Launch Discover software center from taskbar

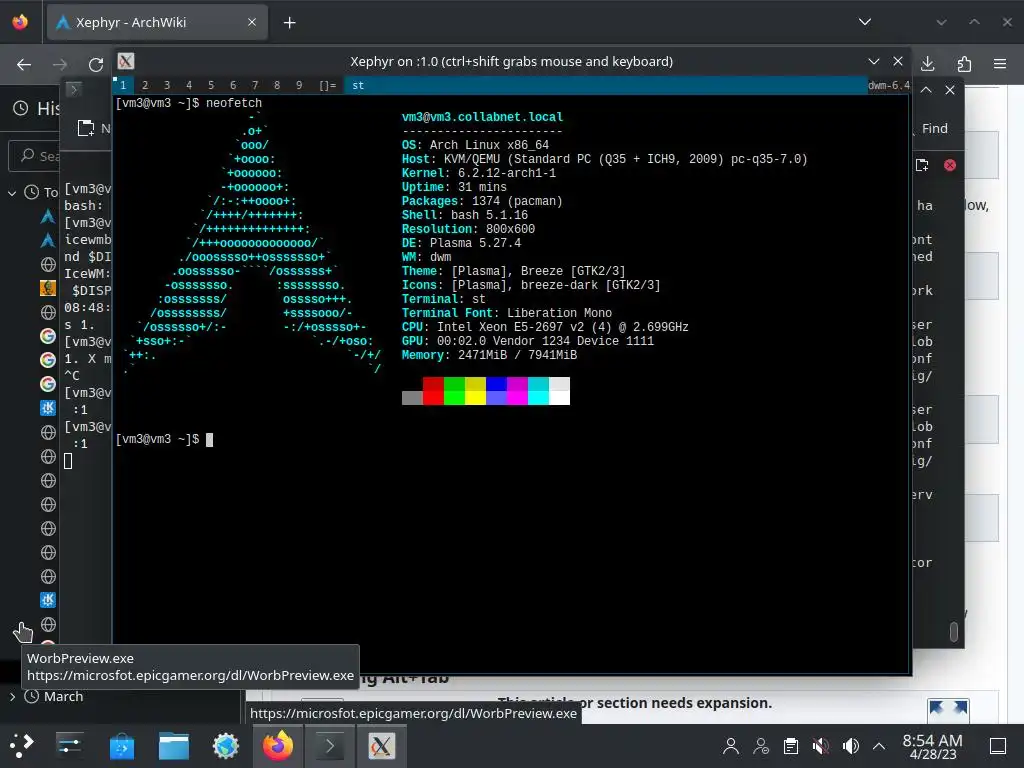point(121,746)
